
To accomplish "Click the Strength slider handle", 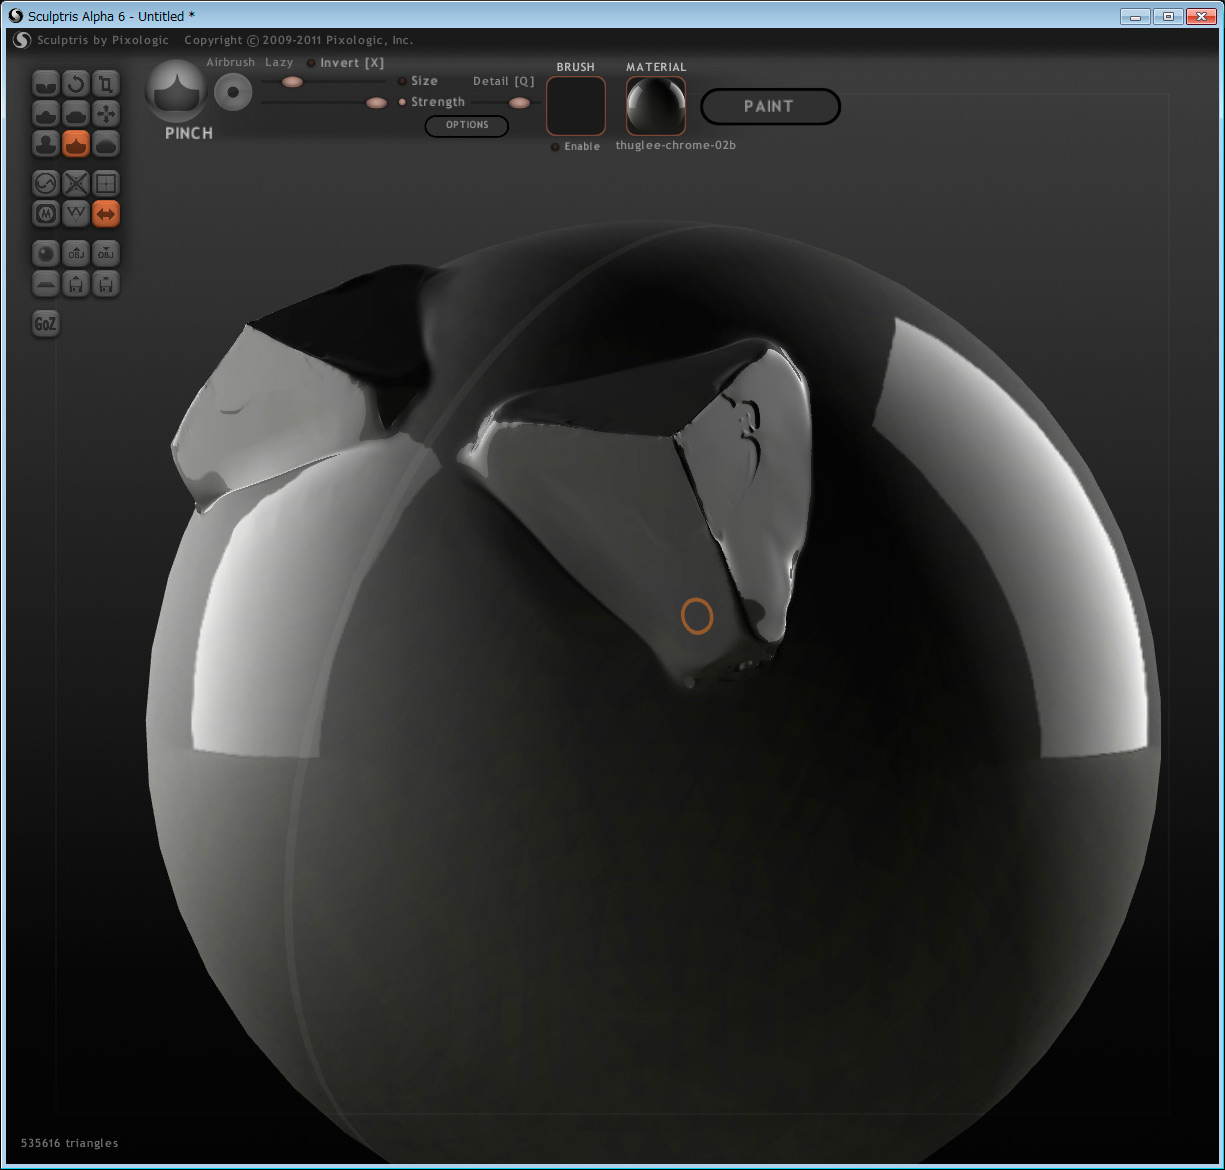I will click(377, 102).
